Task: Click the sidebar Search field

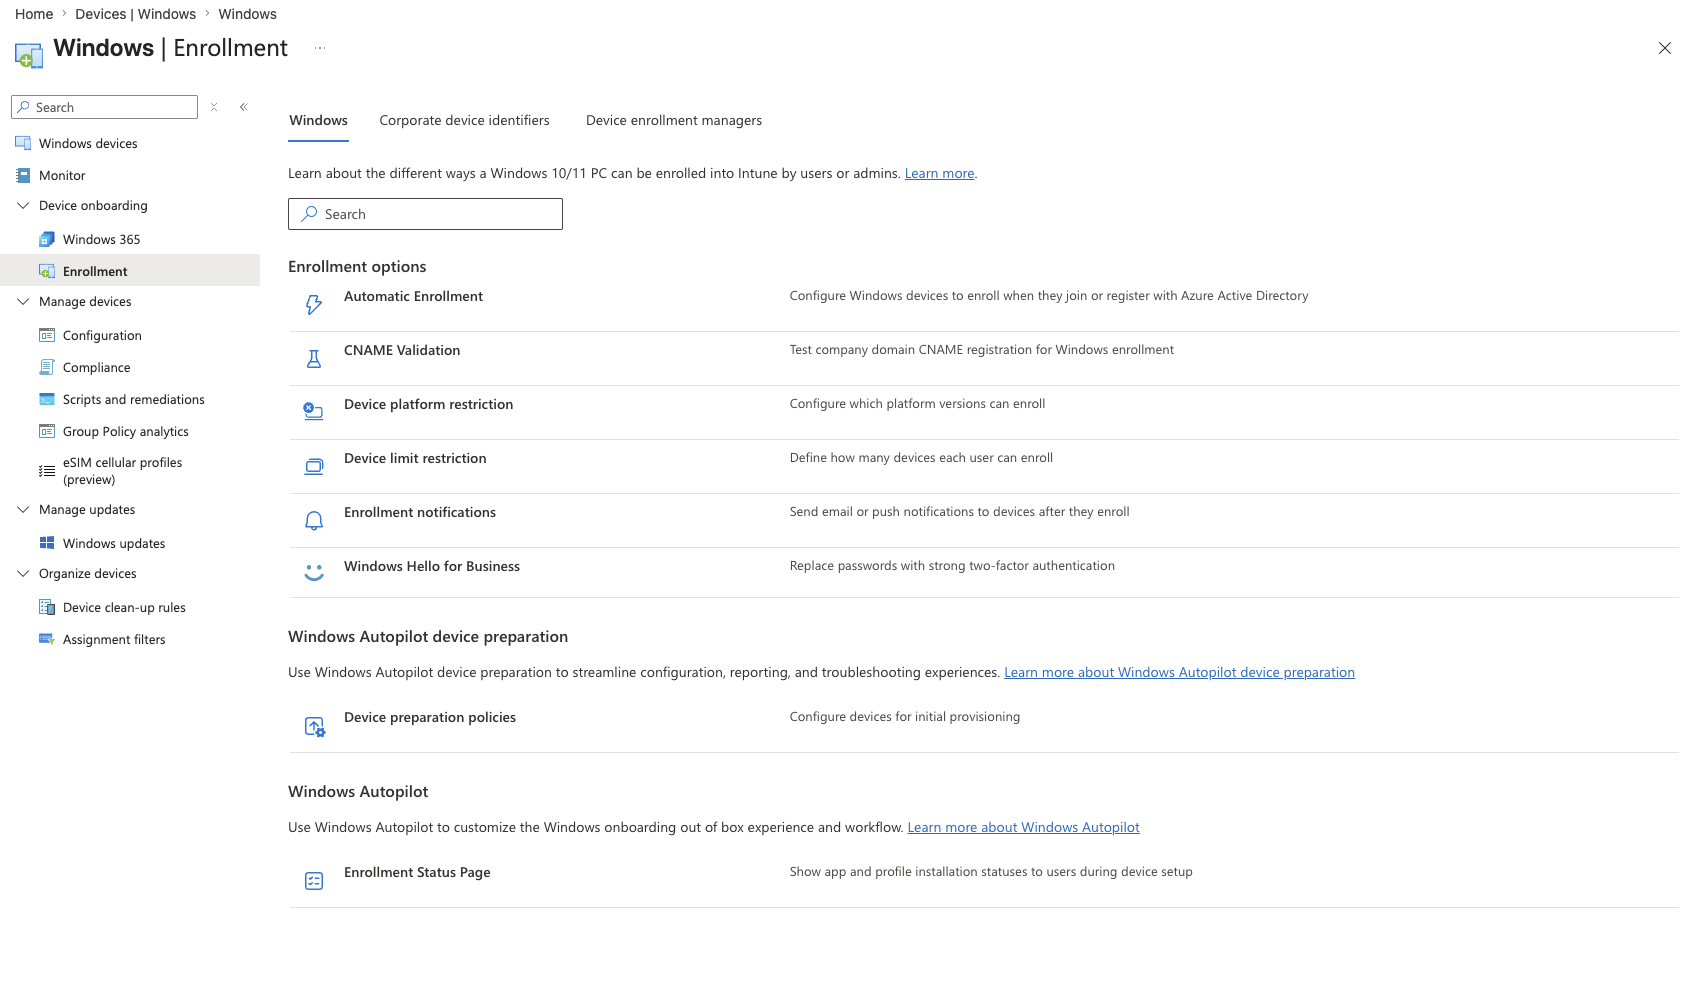Action: pyautogui.click(x=104, y=107)
